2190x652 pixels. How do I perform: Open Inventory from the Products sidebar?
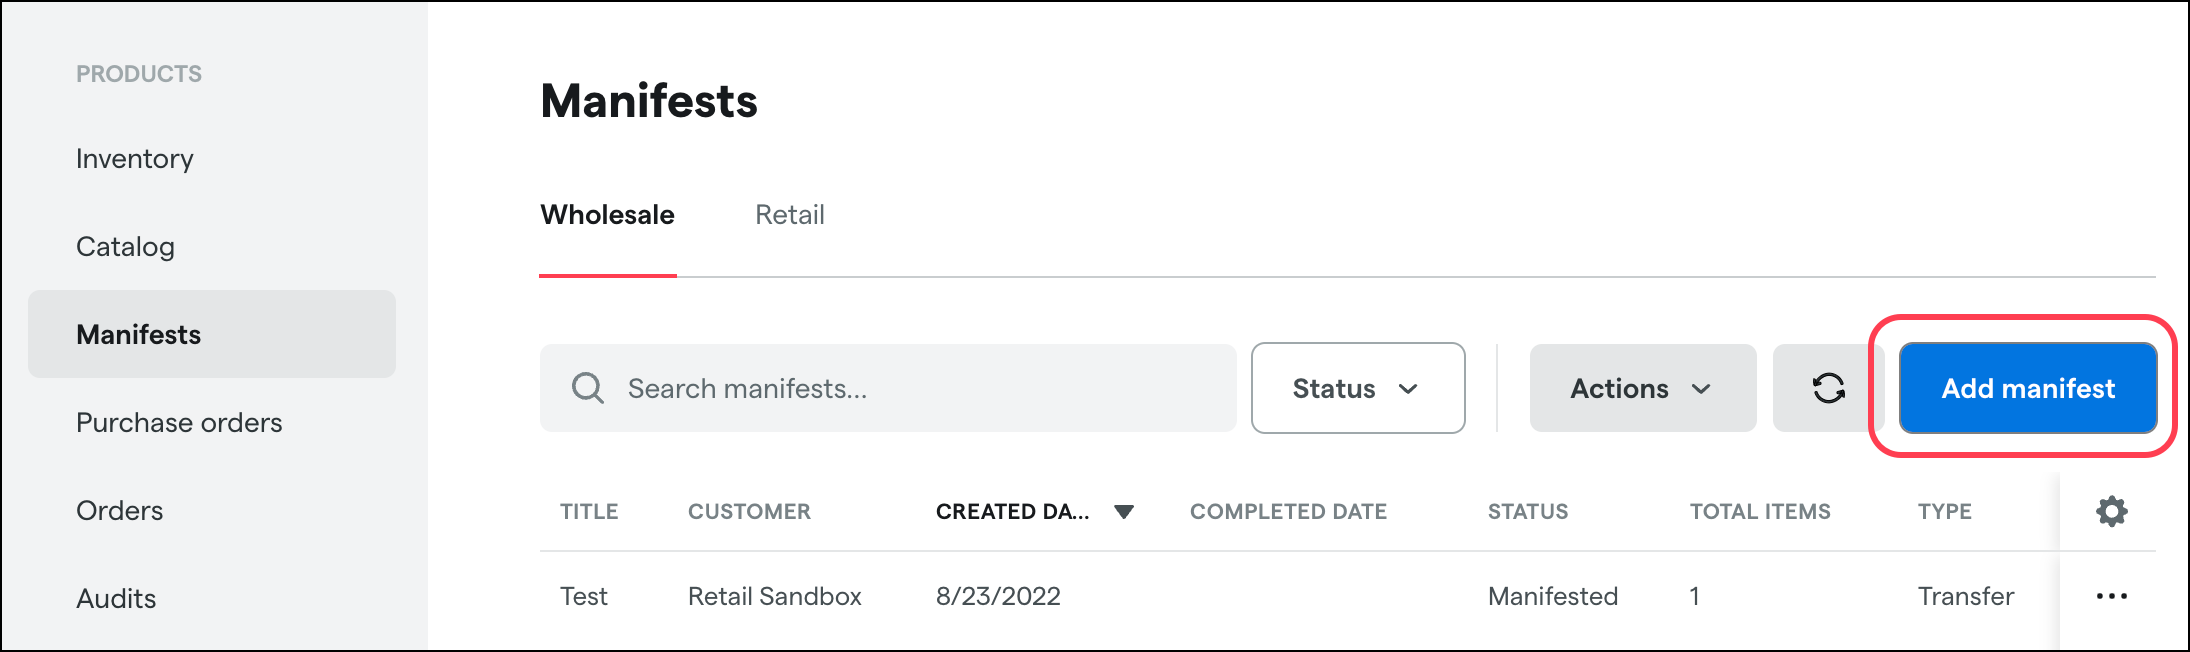(134, 158)
